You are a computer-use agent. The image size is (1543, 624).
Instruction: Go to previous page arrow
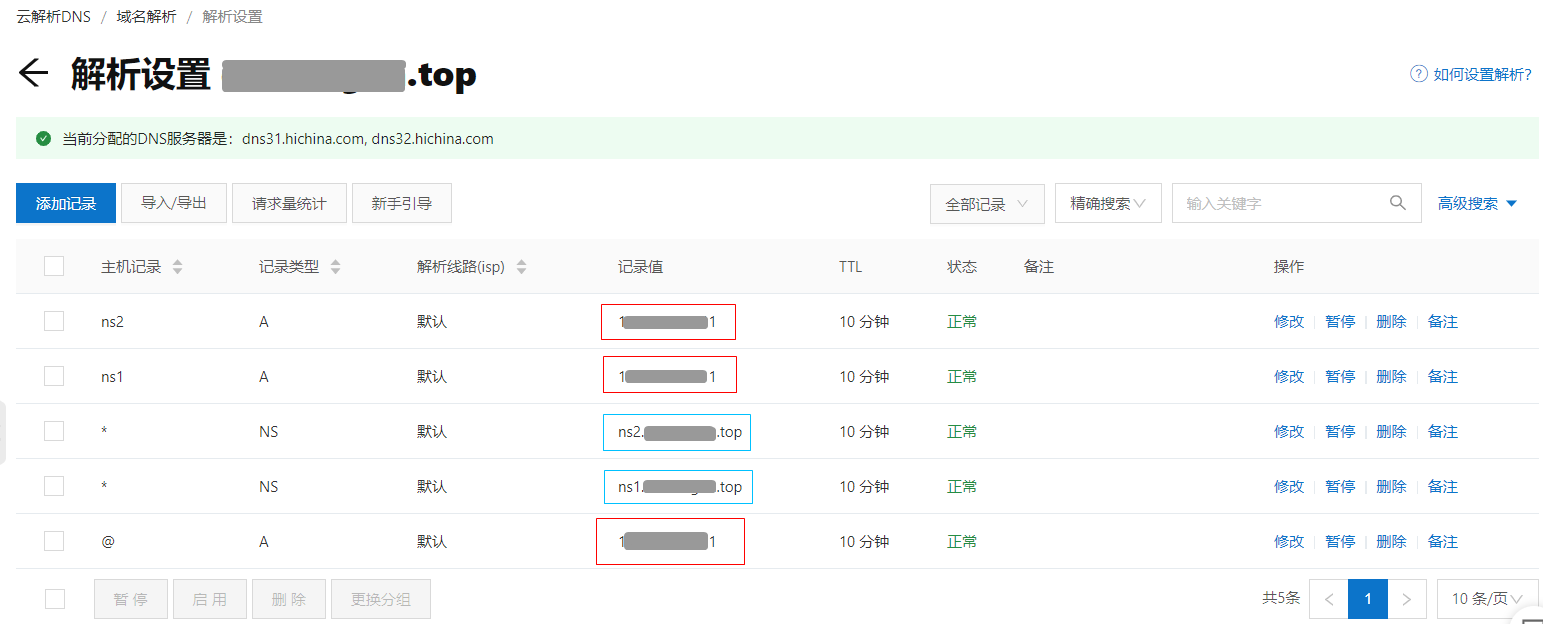[1329, 599]
